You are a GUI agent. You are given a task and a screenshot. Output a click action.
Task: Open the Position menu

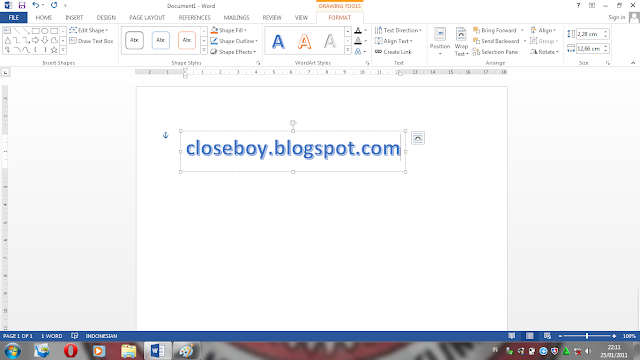point(440,41)
